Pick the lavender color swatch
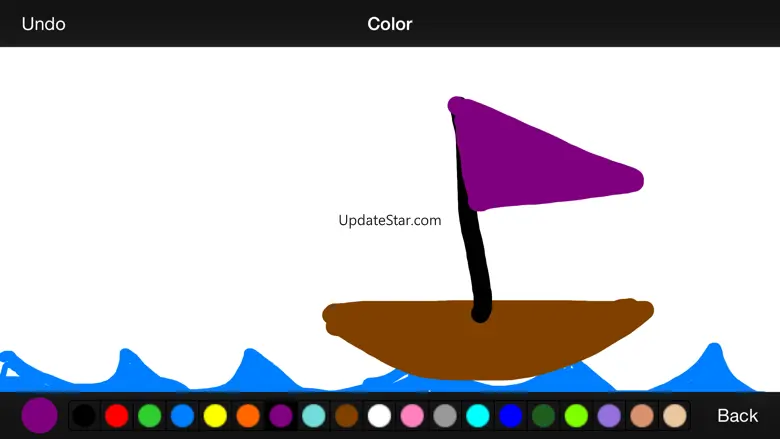Image resolution: width=780 pixels, height=439 pixels. (x=609, y=416)
